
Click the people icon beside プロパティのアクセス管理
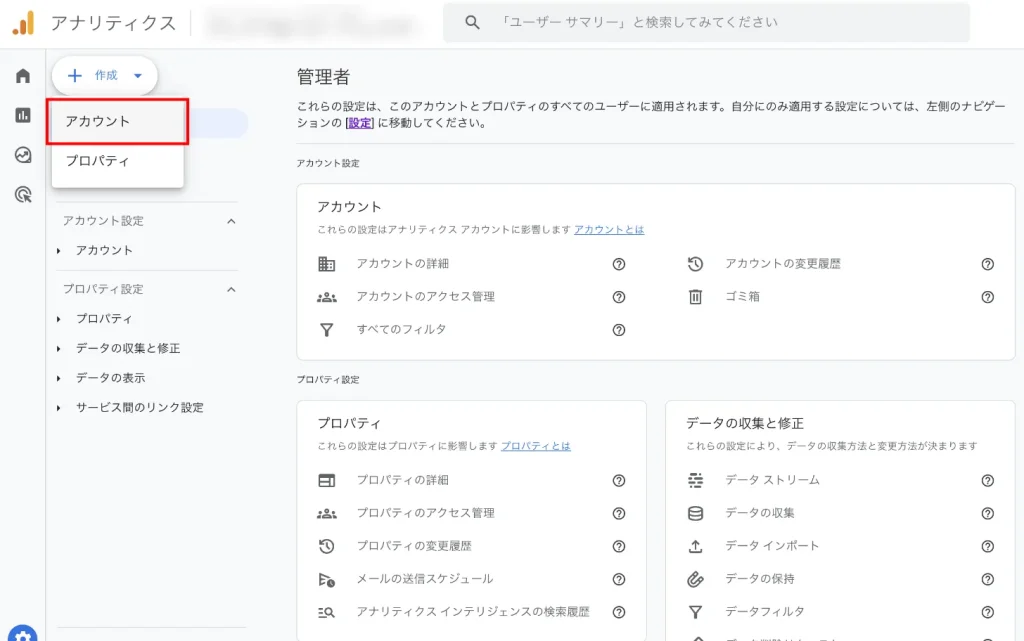(327, 514)
